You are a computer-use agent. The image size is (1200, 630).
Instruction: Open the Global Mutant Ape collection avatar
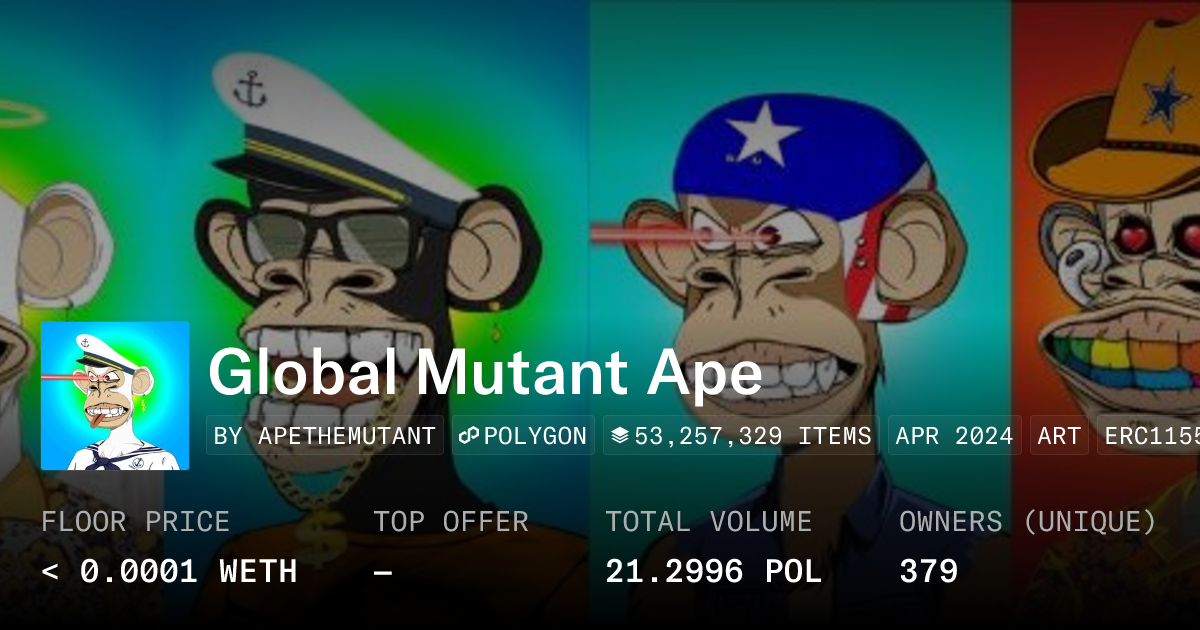click(115, 396)
